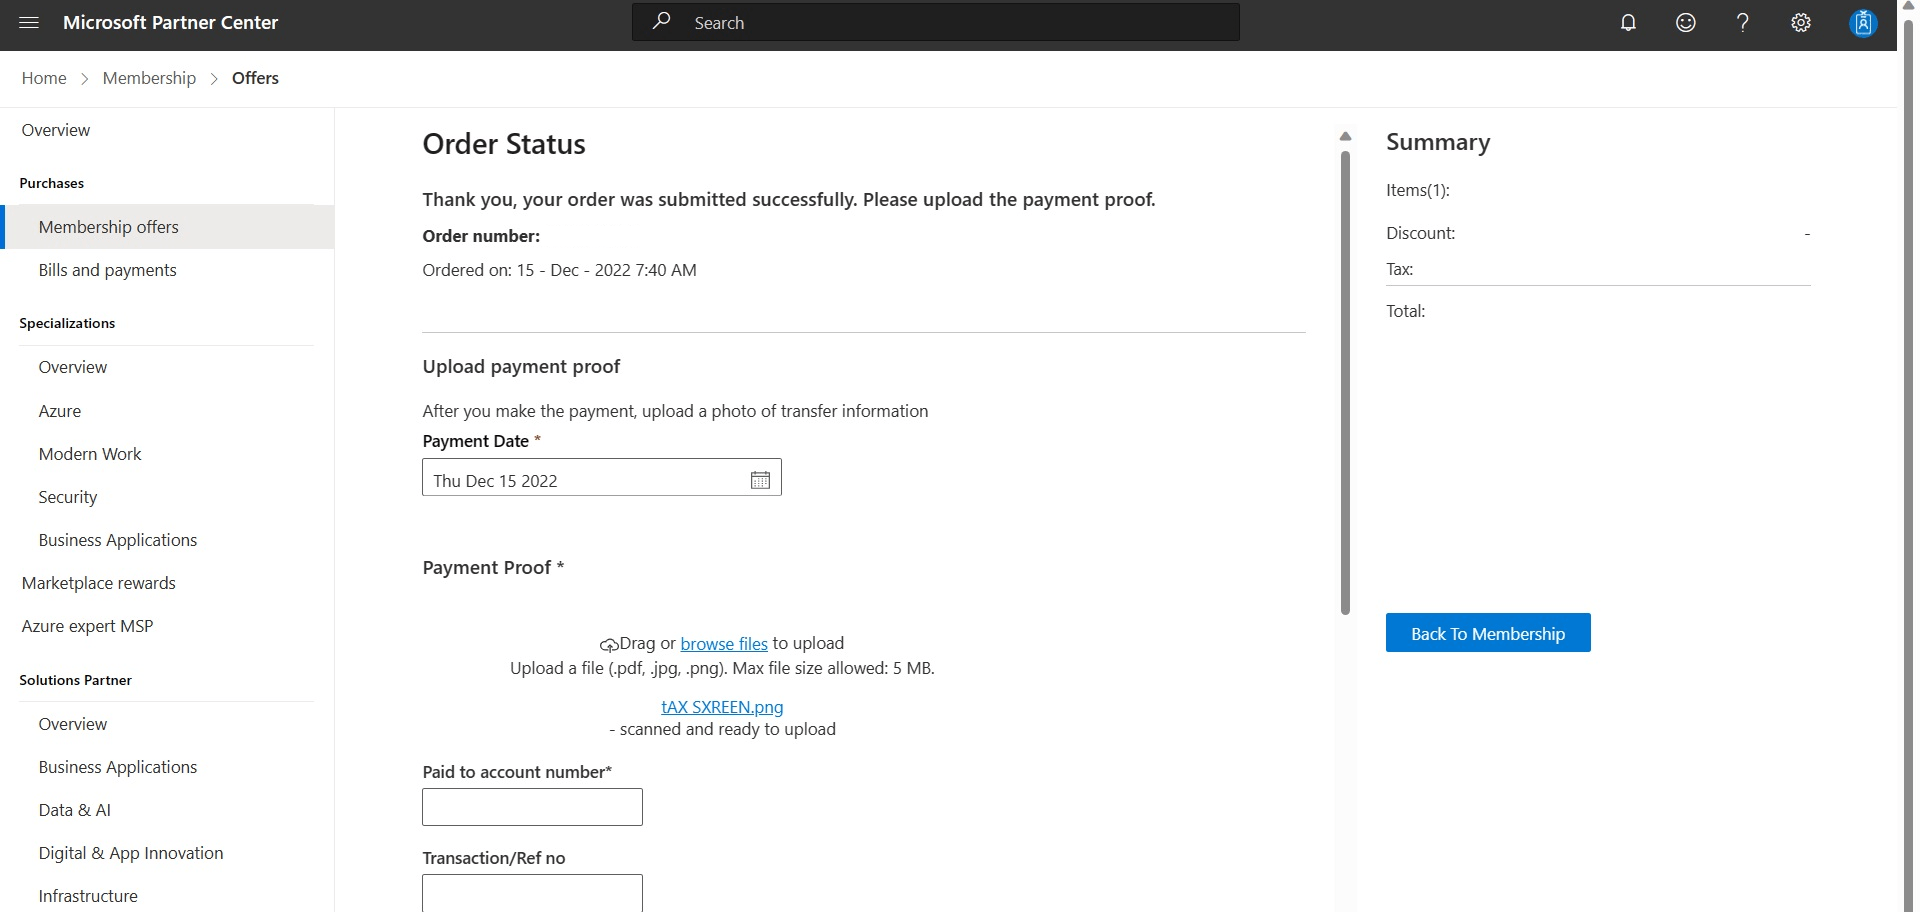Click the upload cloud icon
1920x912 pixels.
[609, 645]
